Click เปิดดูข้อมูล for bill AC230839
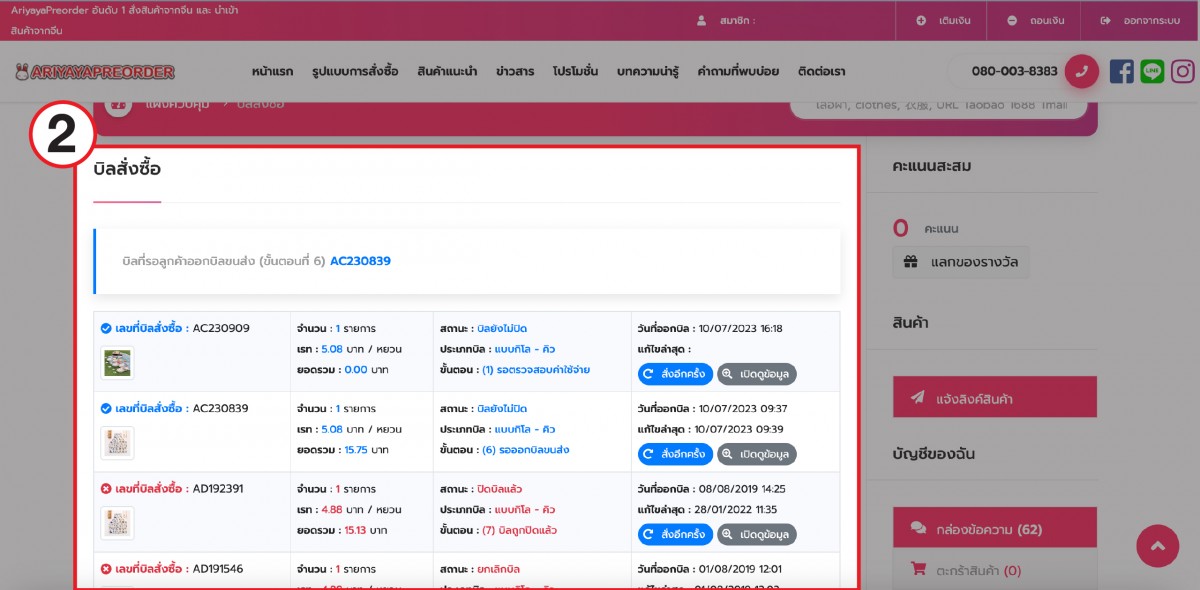 pos(756,453)
